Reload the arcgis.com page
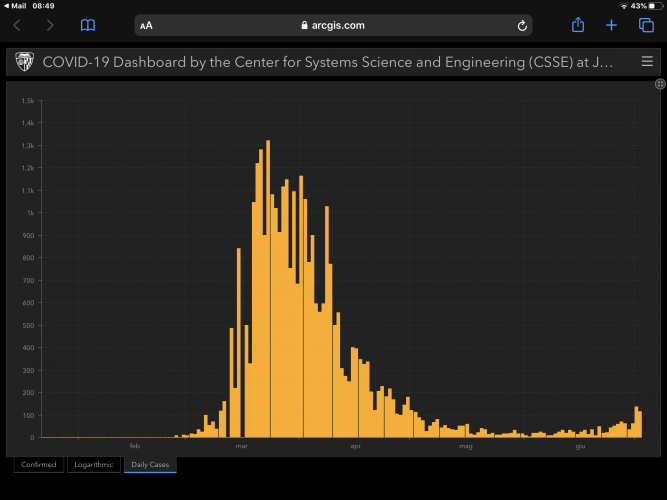This screenshot has height=500, width=667. tap(522, 25)
